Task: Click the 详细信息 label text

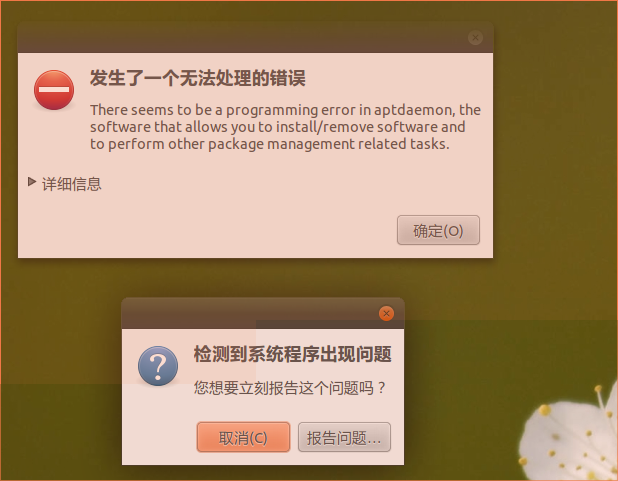Action: 72,184
